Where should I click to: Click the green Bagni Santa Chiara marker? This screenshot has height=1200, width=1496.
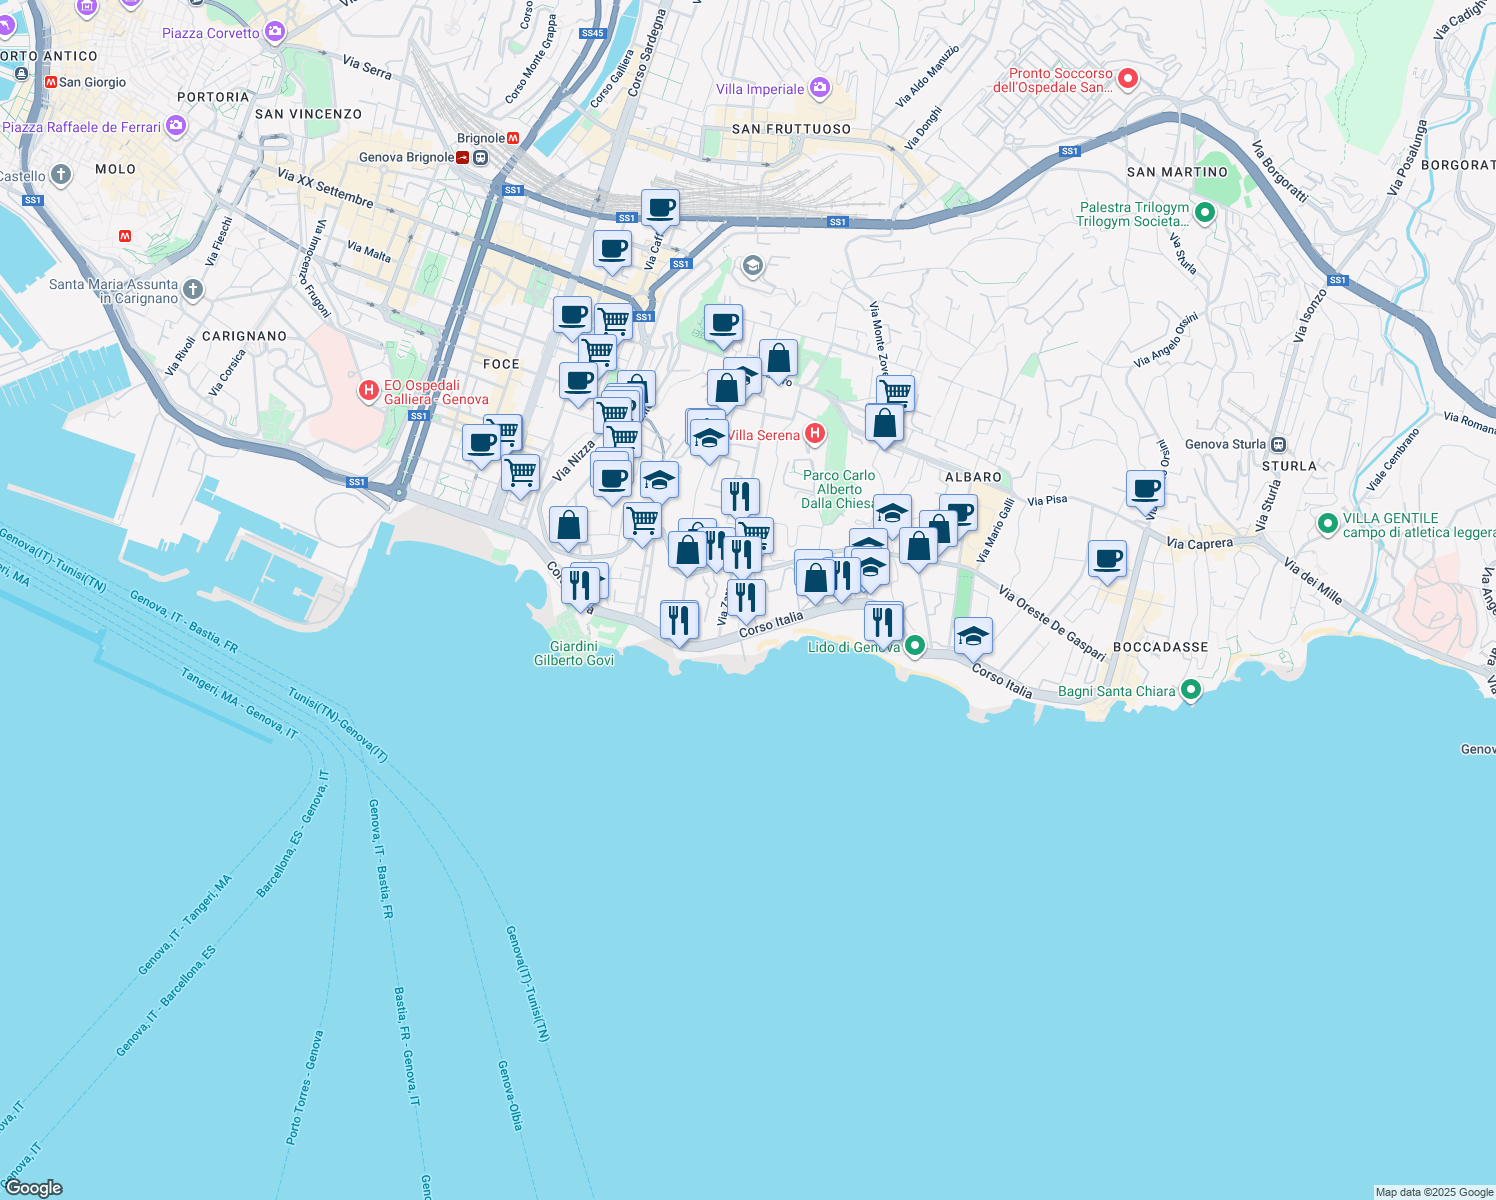coord(1190,690)
